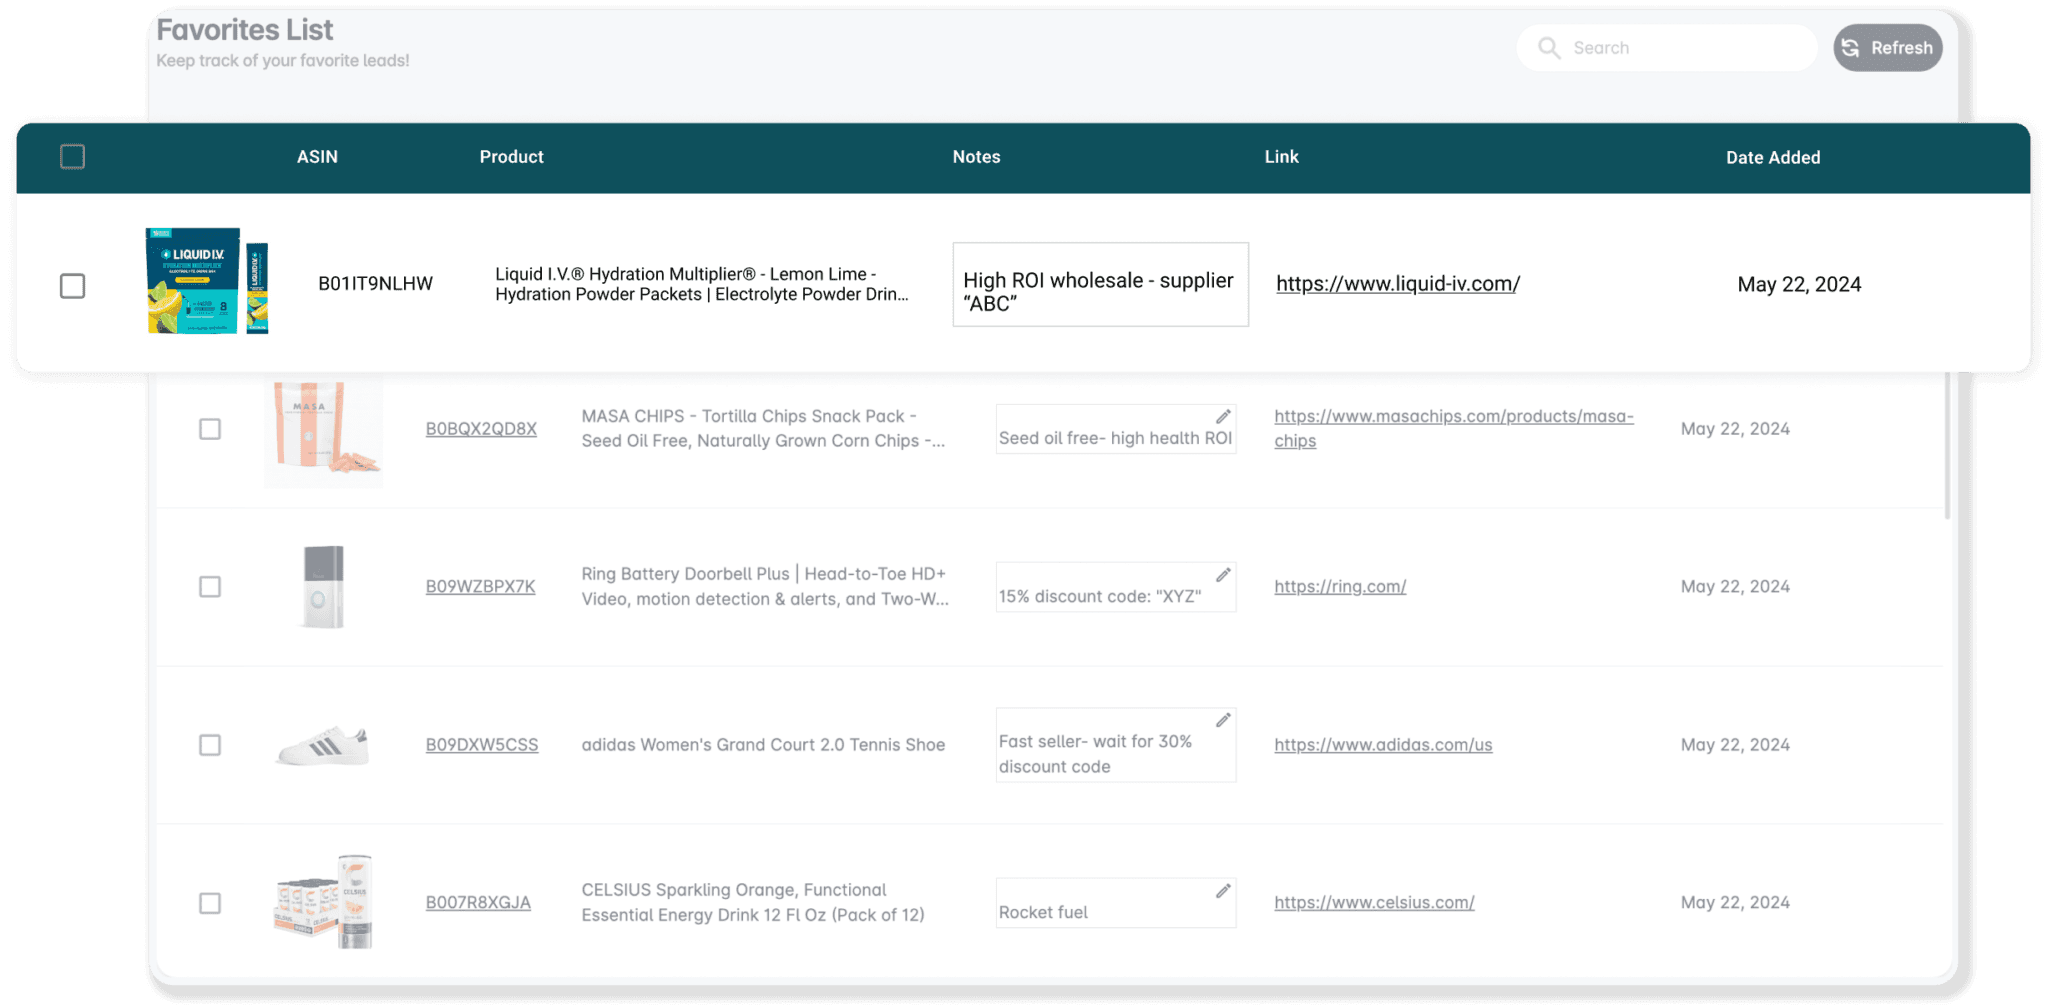This screenshot has height=1005, width=2048.
Task: Click pencil icon on Ring Doorbell note
Action: [1222, 575]
